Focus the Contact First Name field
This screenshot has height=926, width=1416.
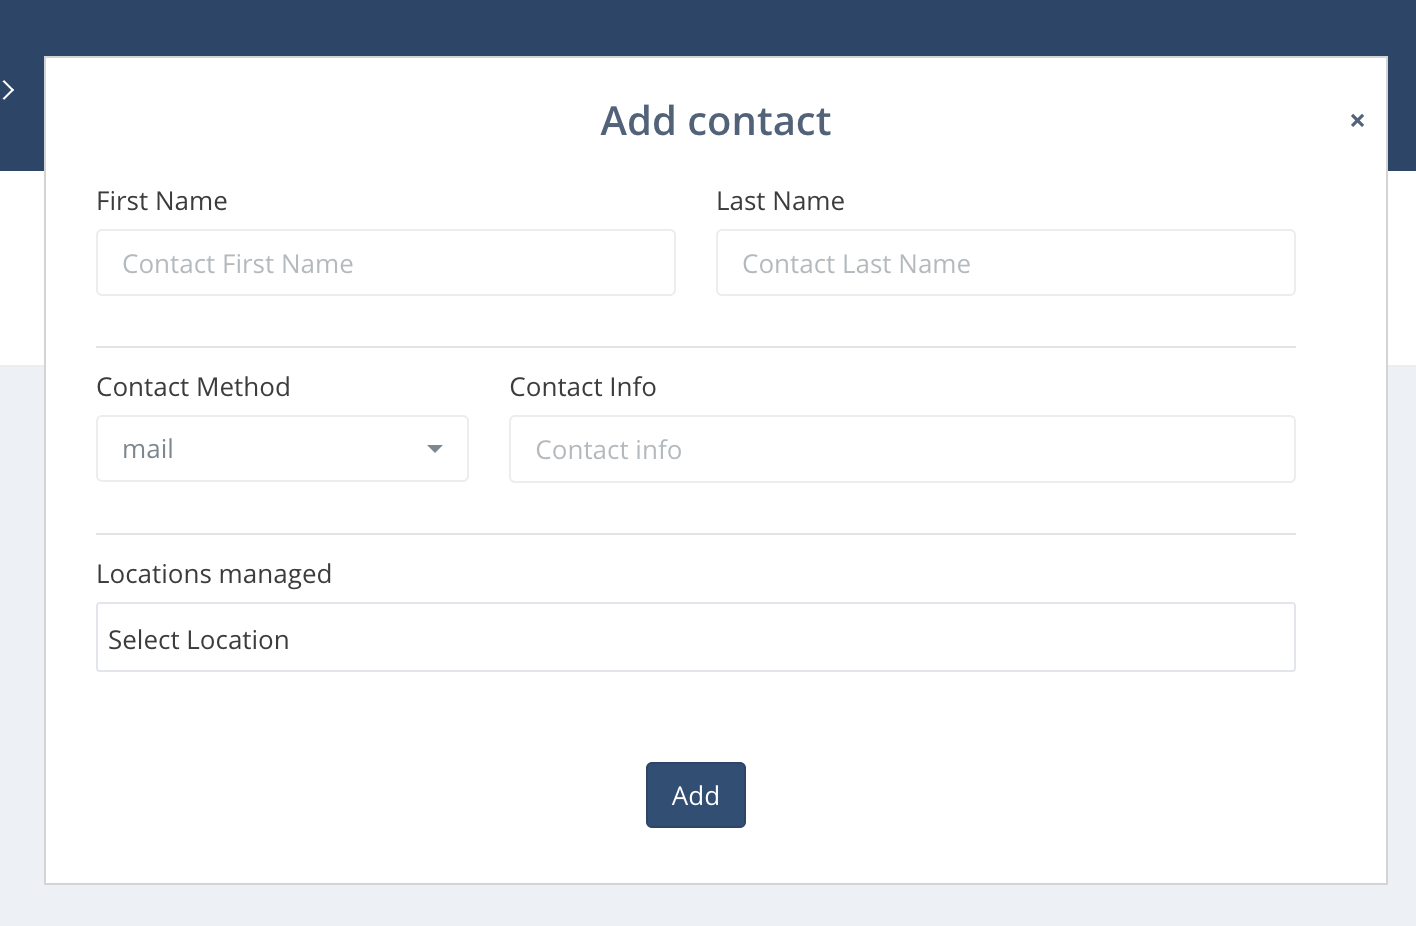[x=385, y=264]
